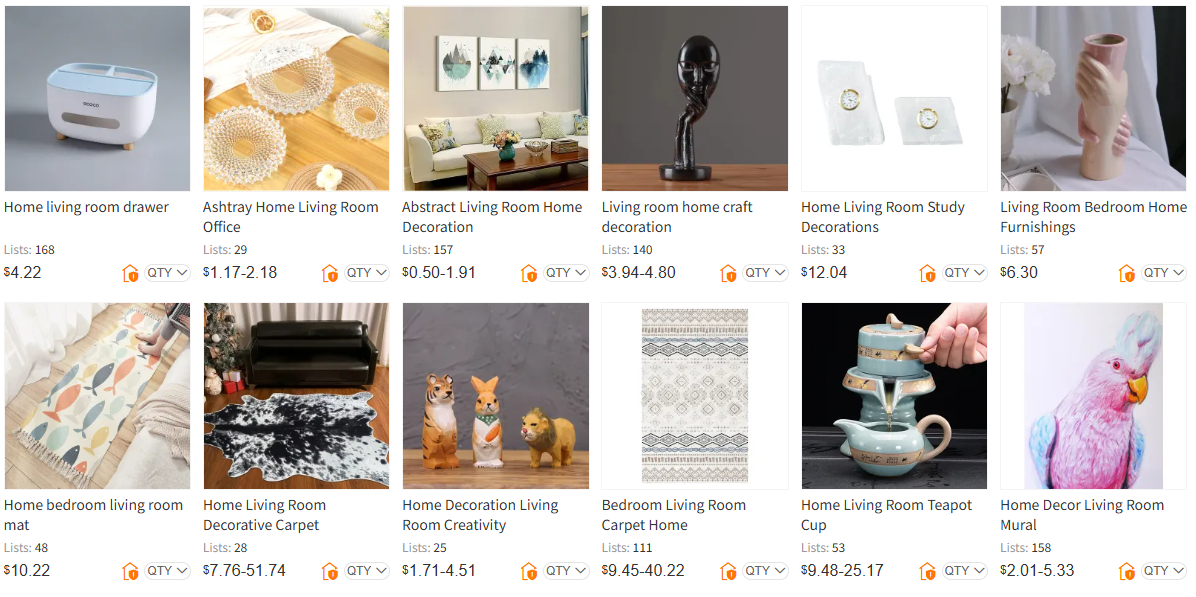1196x597 pixels.
Task: Click the shield icon for Living Room Bedroom Home Furnishings
Action: pyautogui.click(x=1127, y=273)
